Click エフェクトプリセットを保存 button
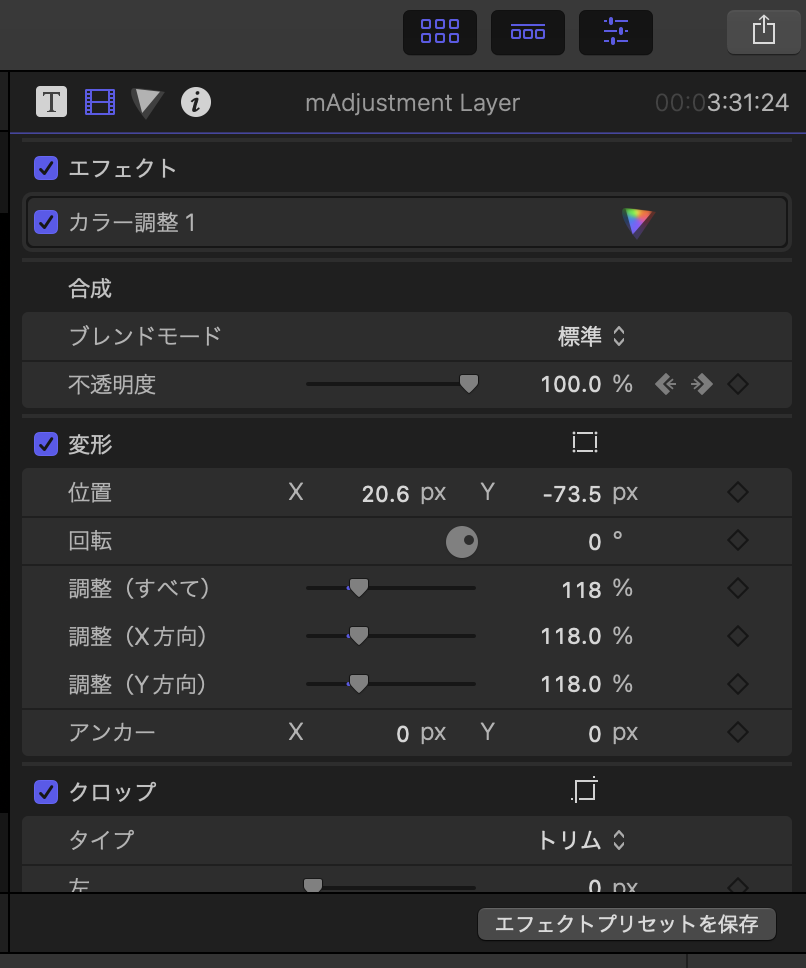This screenshot has height=968, width=806. point(627,924)
